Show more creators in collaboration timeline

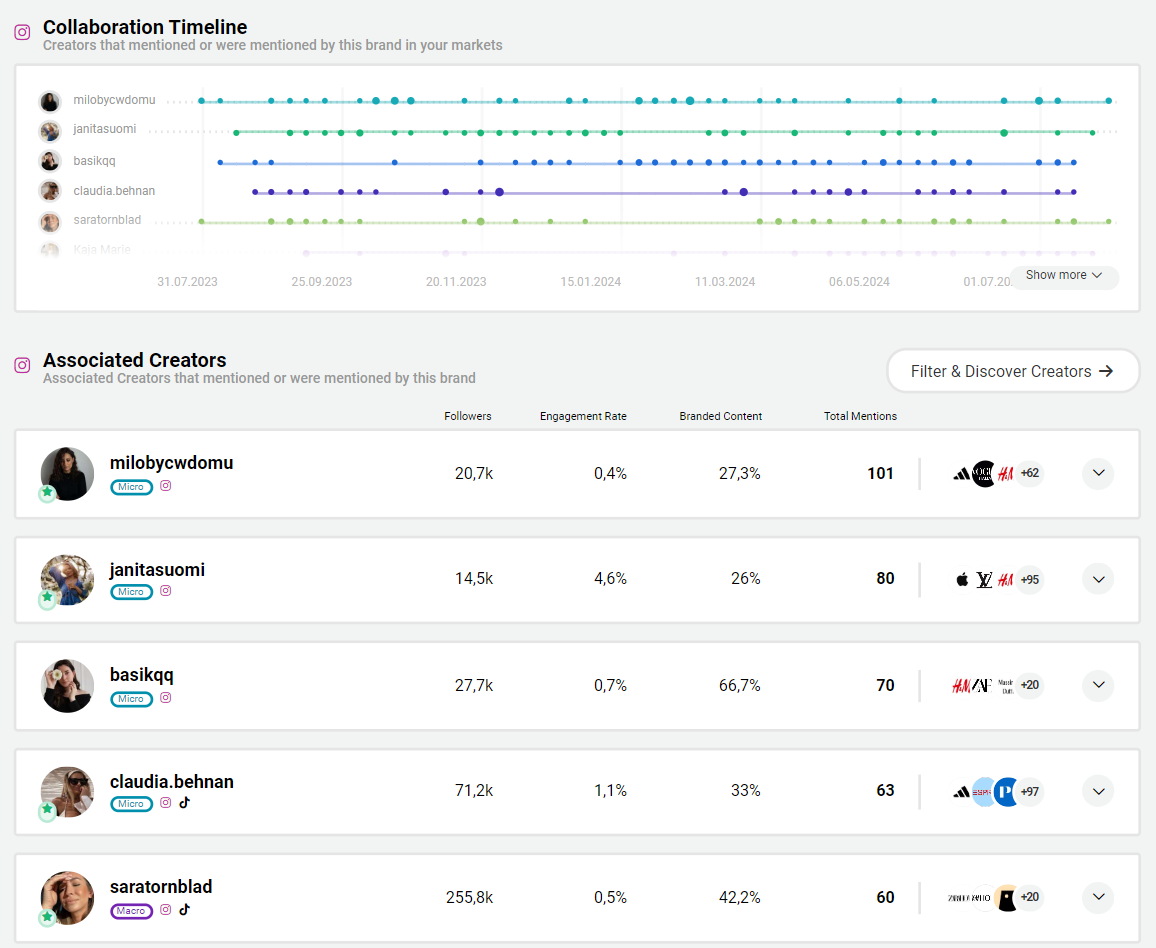point(1063,275)
